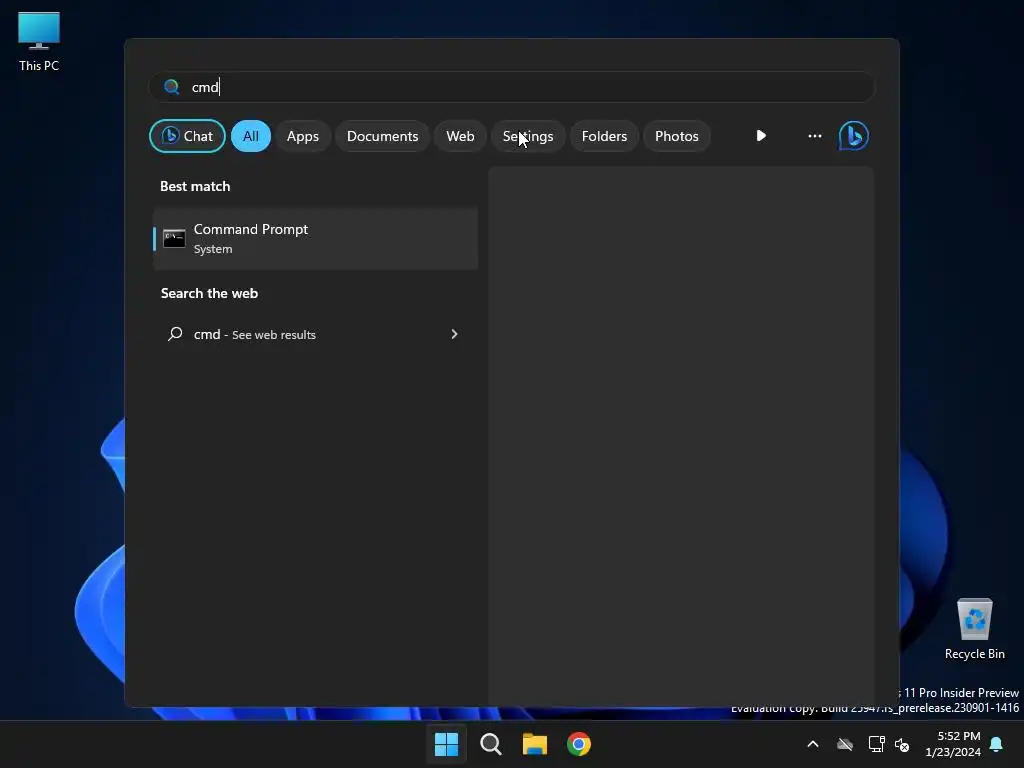Select the All filter tab

coord(251,136)
